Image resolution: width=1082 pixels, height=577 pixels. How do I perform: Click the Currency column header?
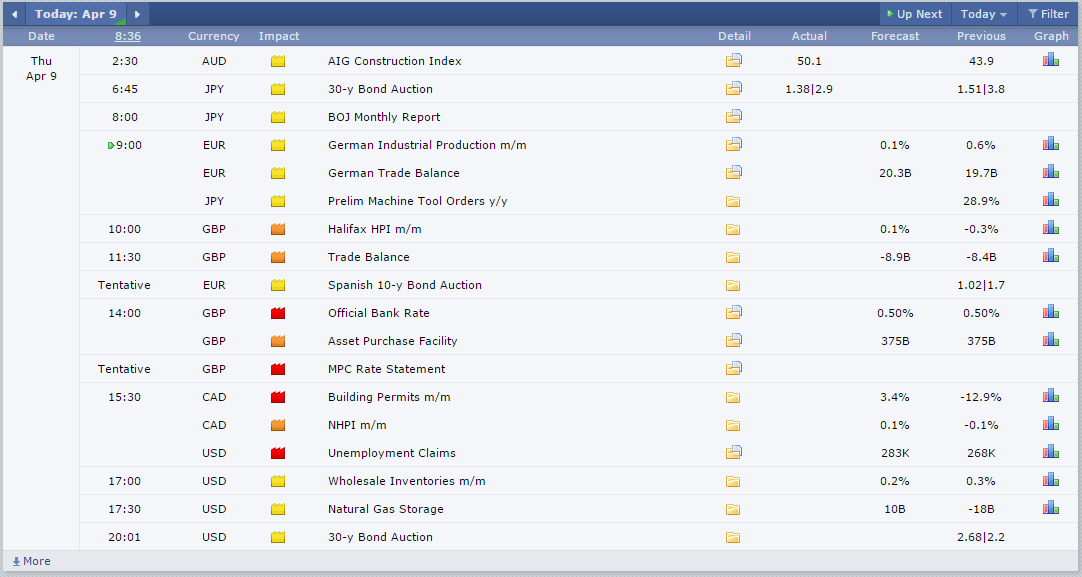pyautogui.click(x=214, y=36)
